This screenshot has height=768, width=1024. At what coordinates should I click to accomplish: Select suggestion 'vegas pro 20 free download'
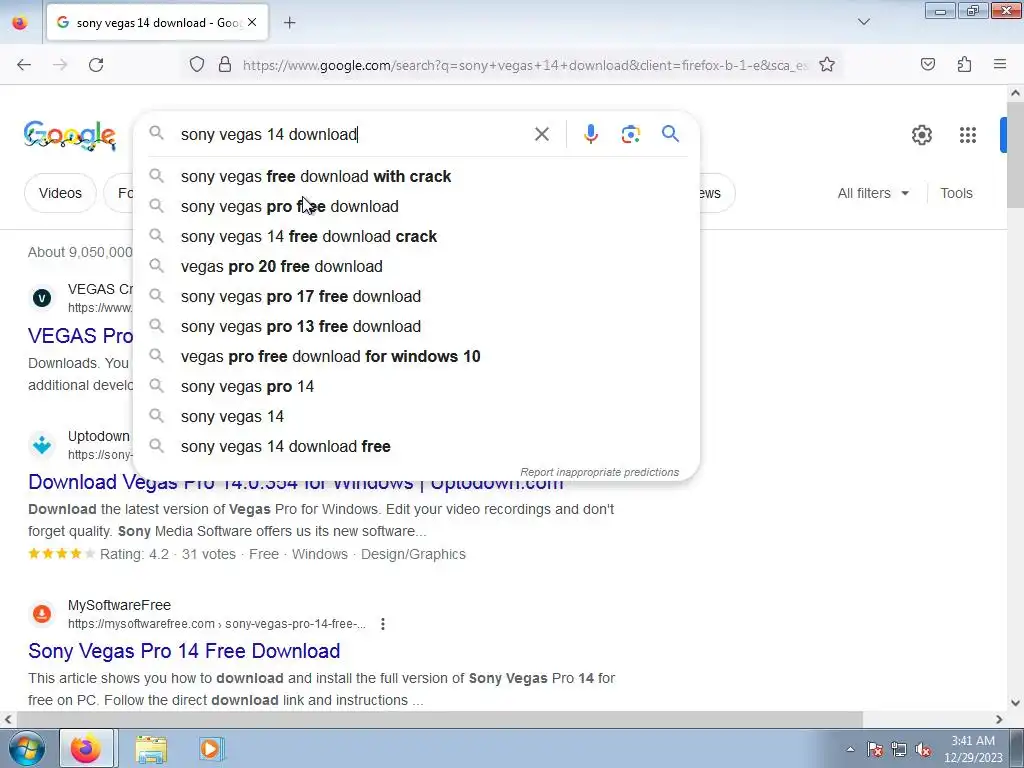click(417, 266)
